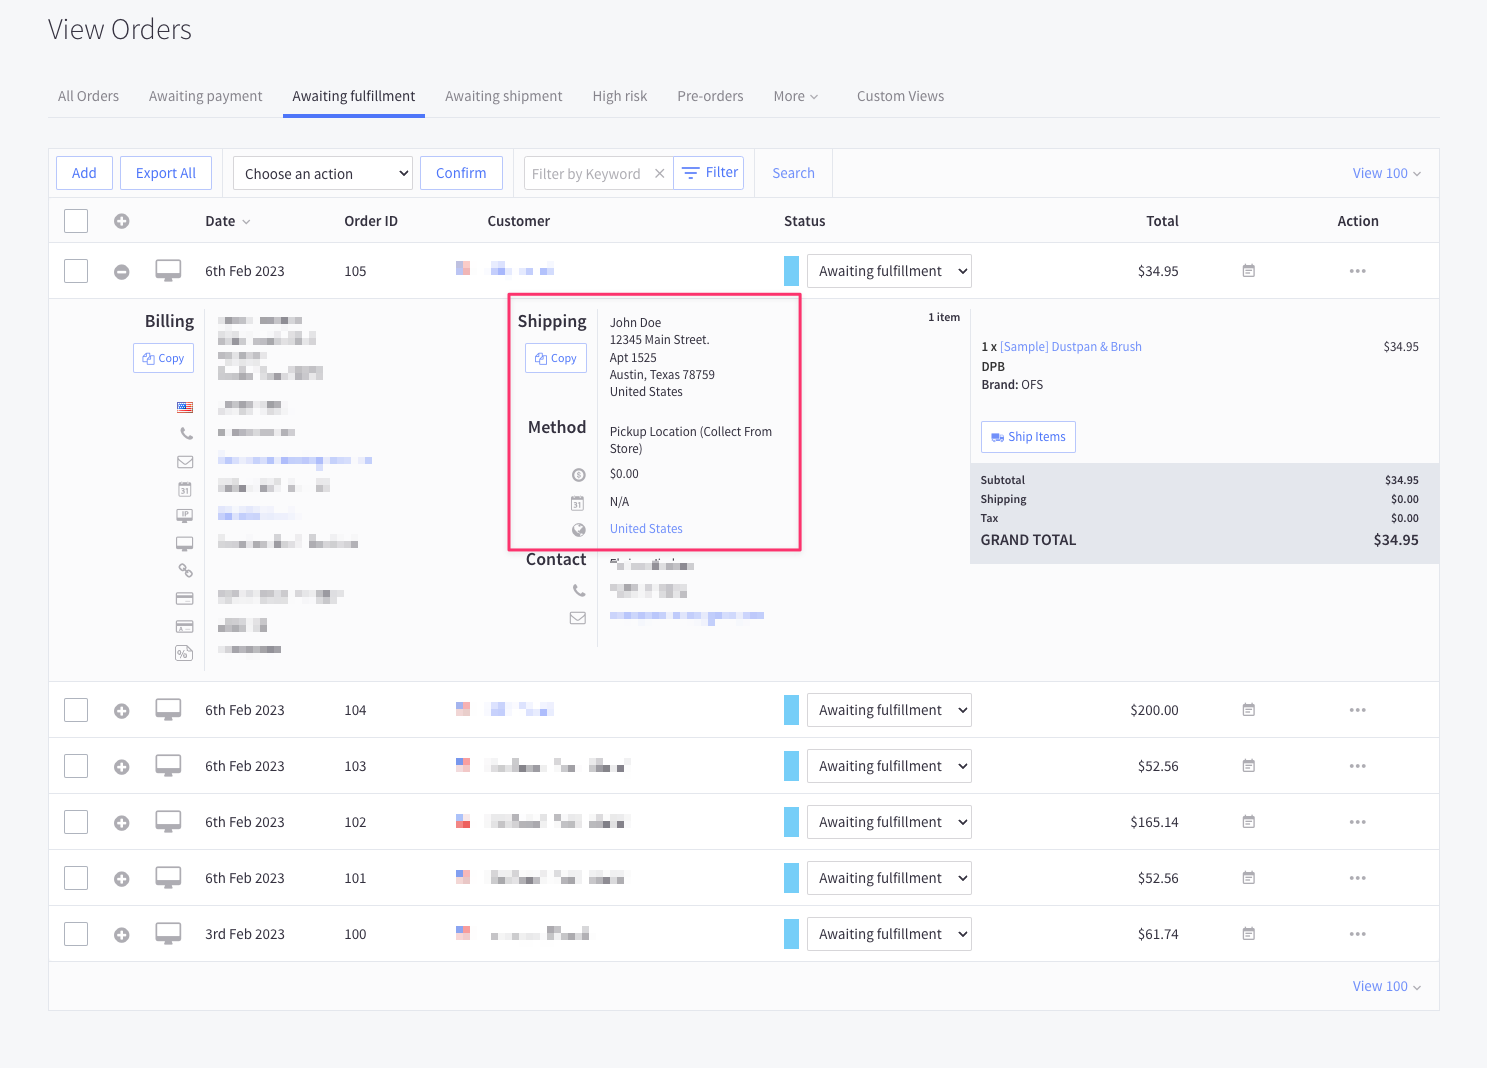Open the Choose an action dropdown
This screenshot has height=1068, width=1487.
322,173
